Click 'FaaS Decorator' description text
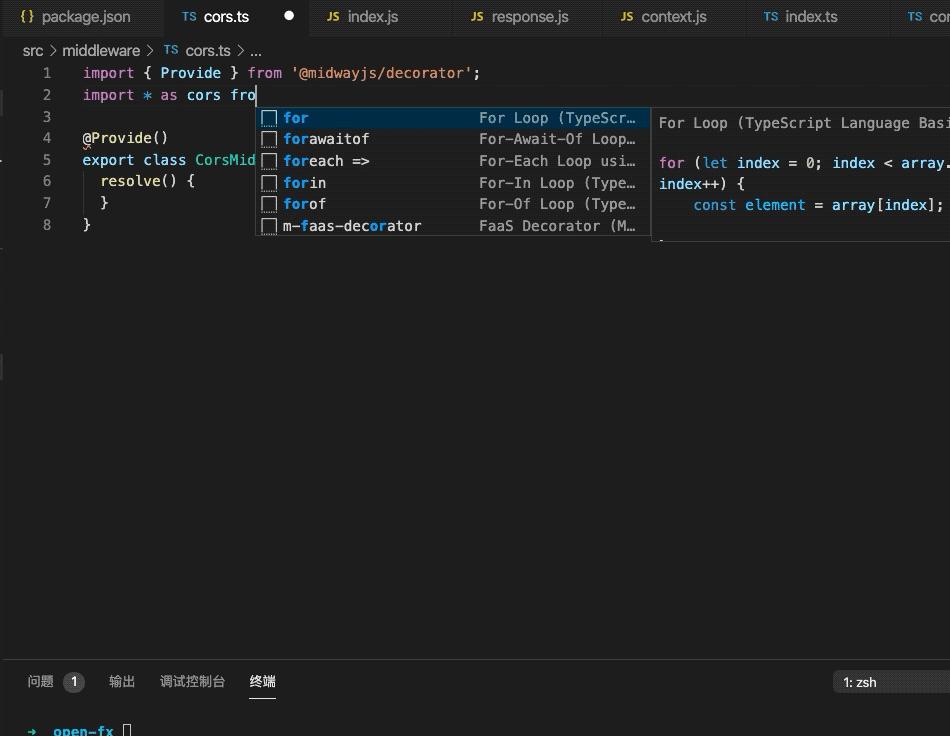Screen dimensions: 950x736 click(x=557, y=226)
